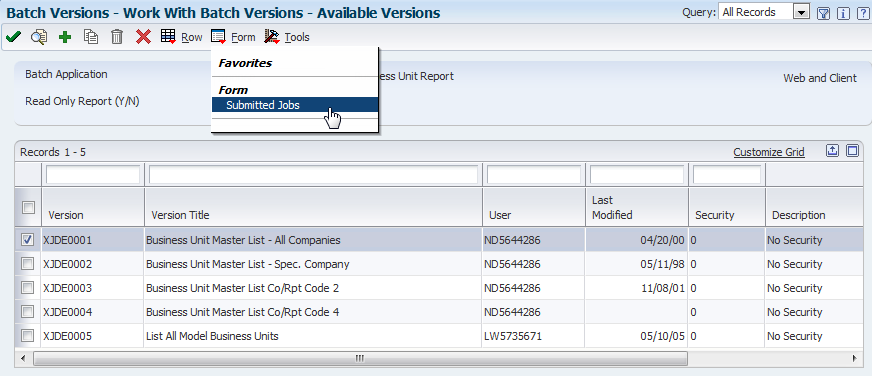Check the XJDE0003 row checkbox
The width and height of the screenshot is (872, 376).
(27, 288)
